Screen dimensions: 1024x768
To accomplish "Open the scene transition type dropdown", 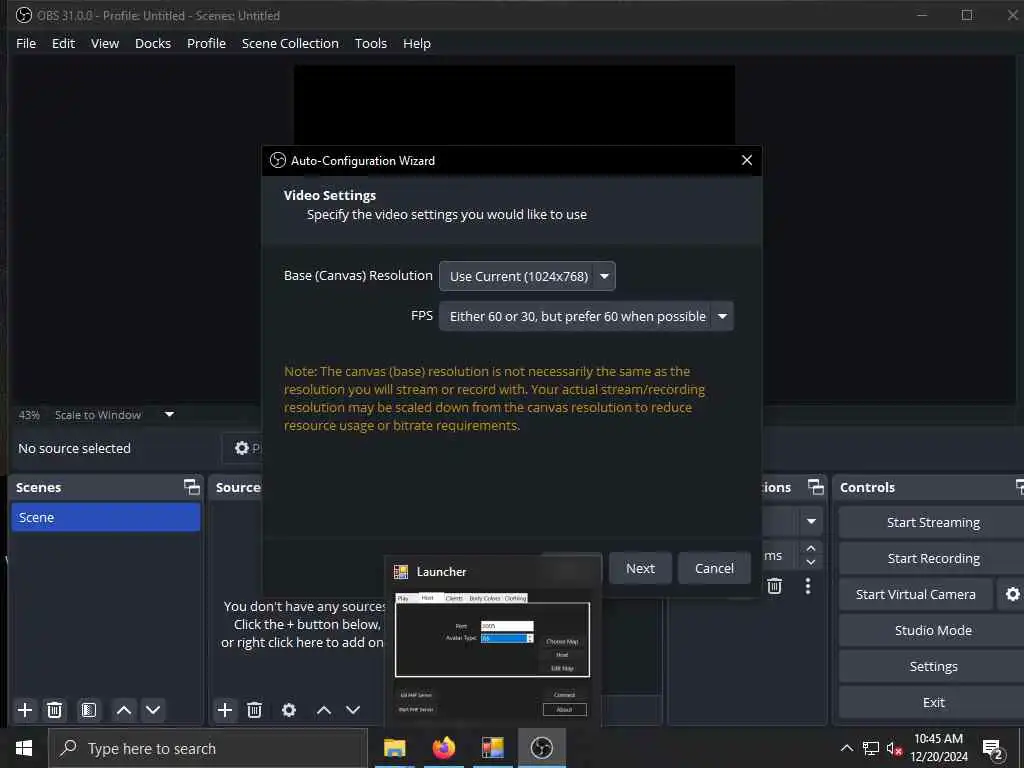I will pyautogui.click(x=811, y=521).
